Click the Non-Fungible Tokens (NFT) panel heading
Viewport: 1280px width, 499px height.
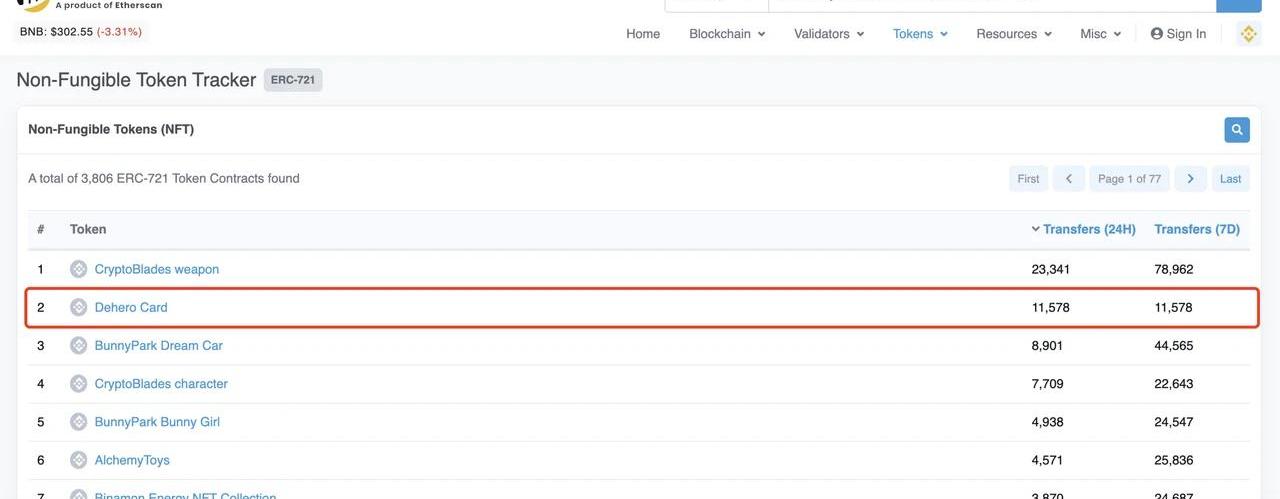click(111, 129)
